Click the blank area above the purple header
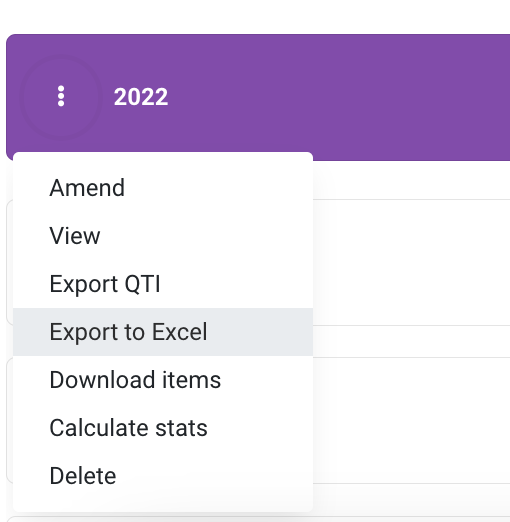 click(255, 17)
